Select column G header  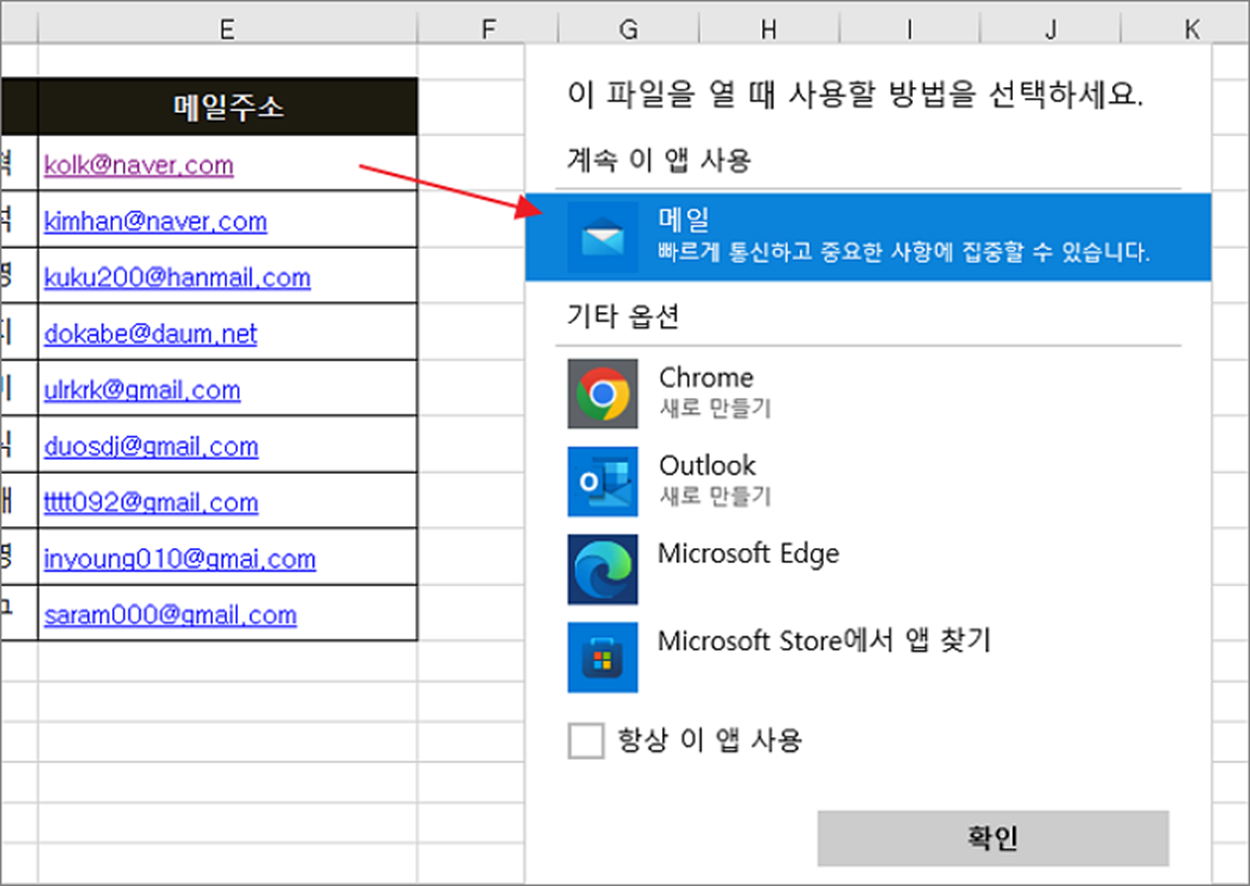click(628, 29)
